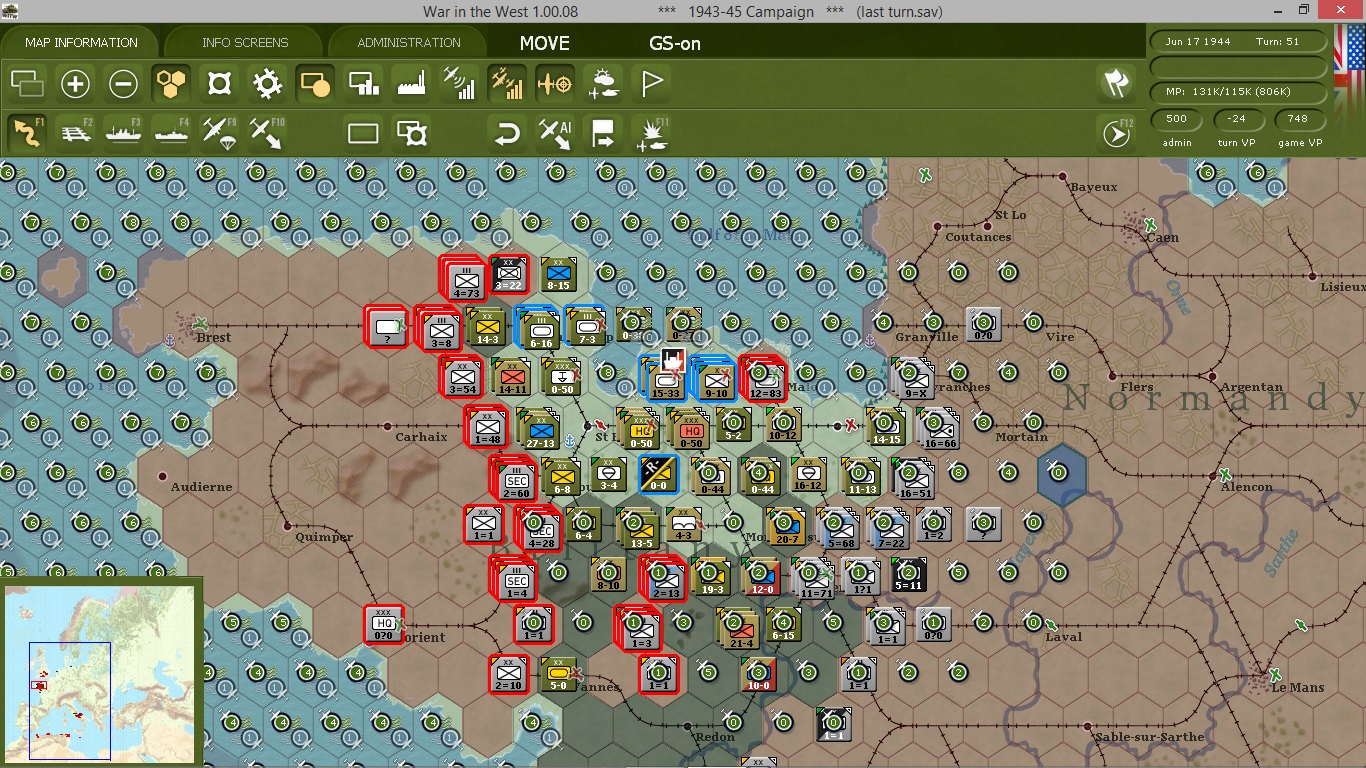Click the Jun 17 1944 turn date field

[x=1238, y=42]
